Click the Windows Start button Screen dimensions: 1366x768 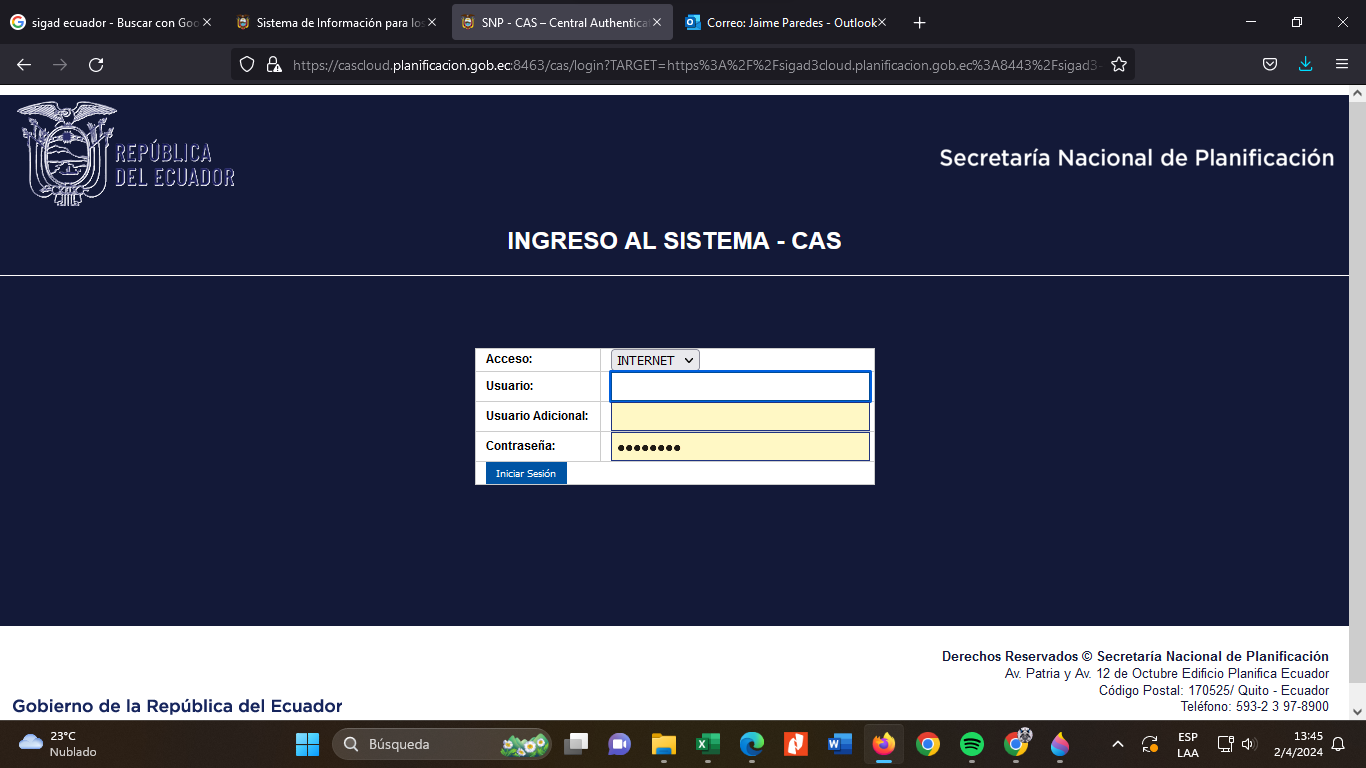point(307,744)
